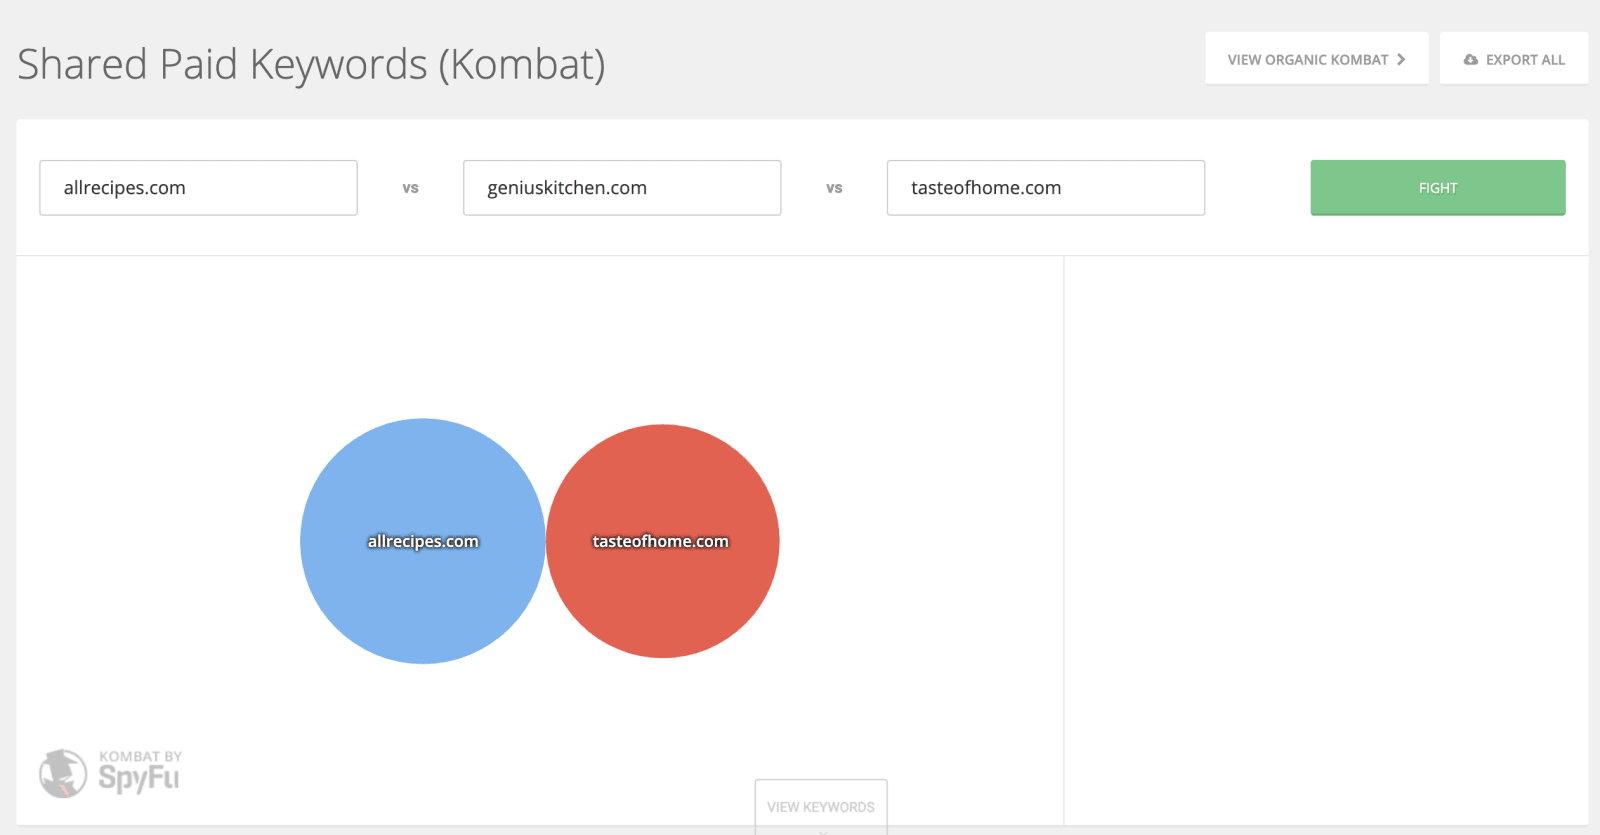Click the Shared Paid Keywords (Kombat) heading

311,64
